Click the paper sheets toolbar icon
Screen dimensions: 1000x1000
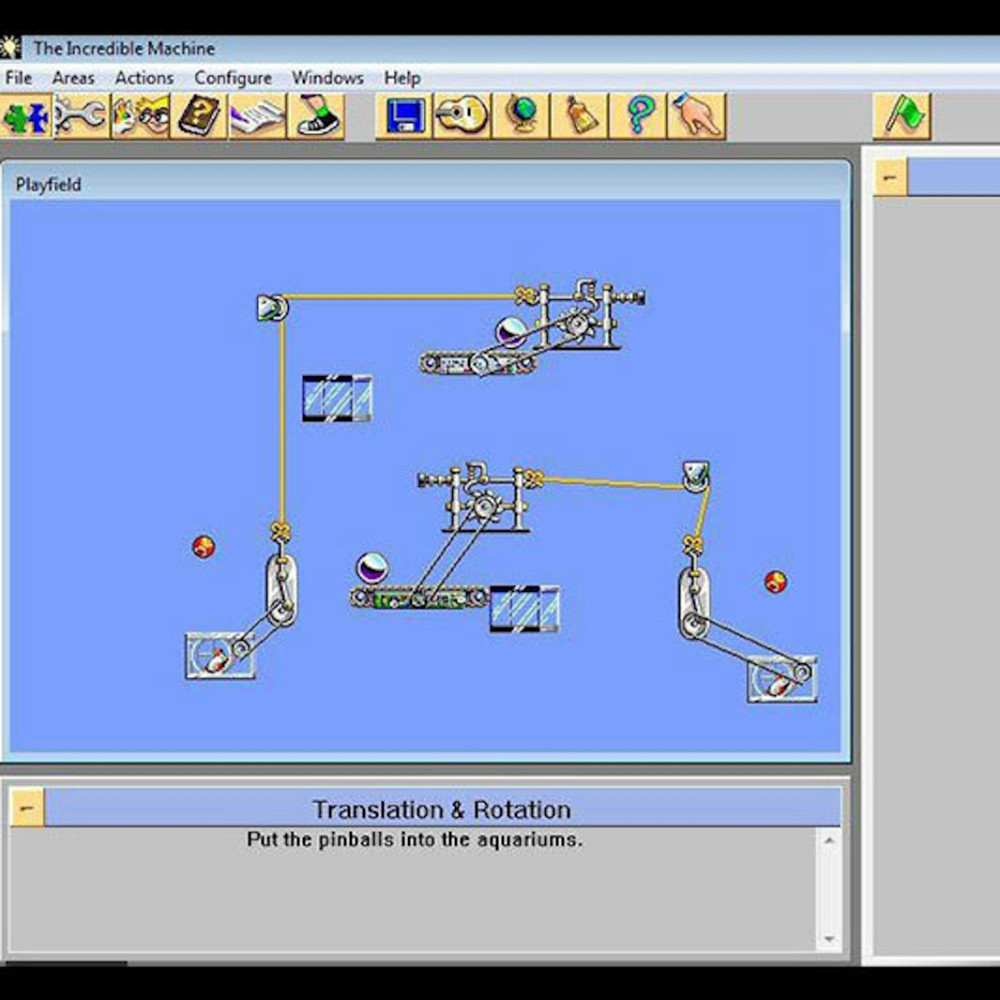tap(257, 116)
